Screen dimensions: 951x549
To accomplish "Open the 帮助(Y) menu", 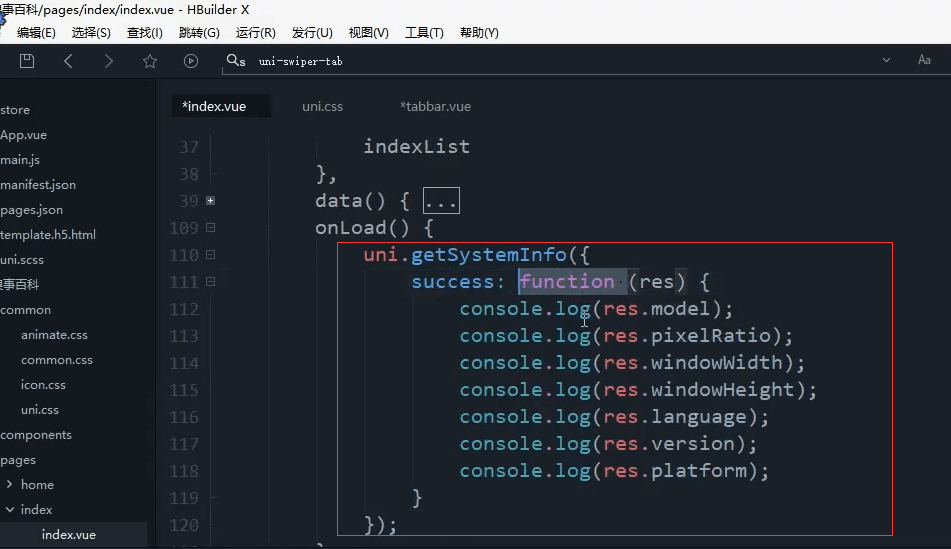I will [x=479, y=33].
